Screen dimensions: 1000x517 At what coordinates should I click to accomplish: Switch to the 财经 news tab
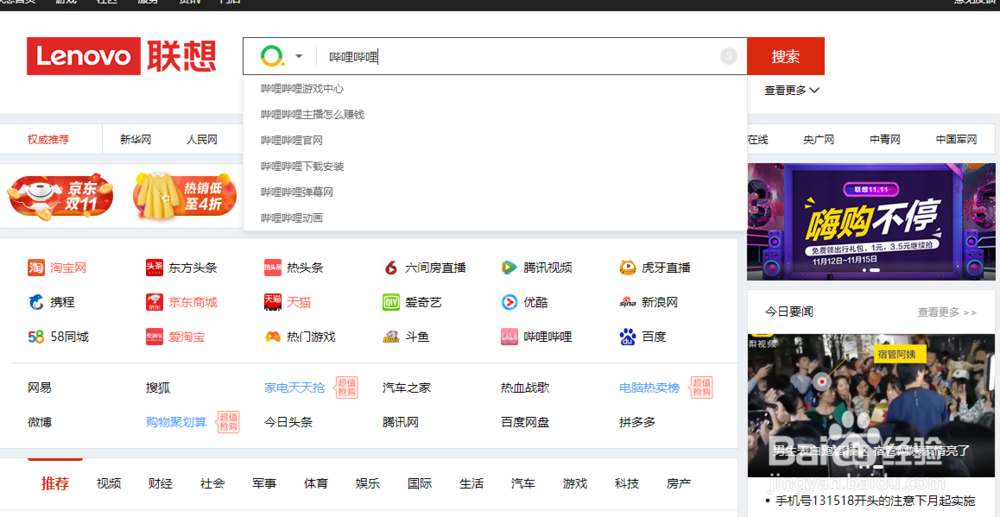[160, 484]
